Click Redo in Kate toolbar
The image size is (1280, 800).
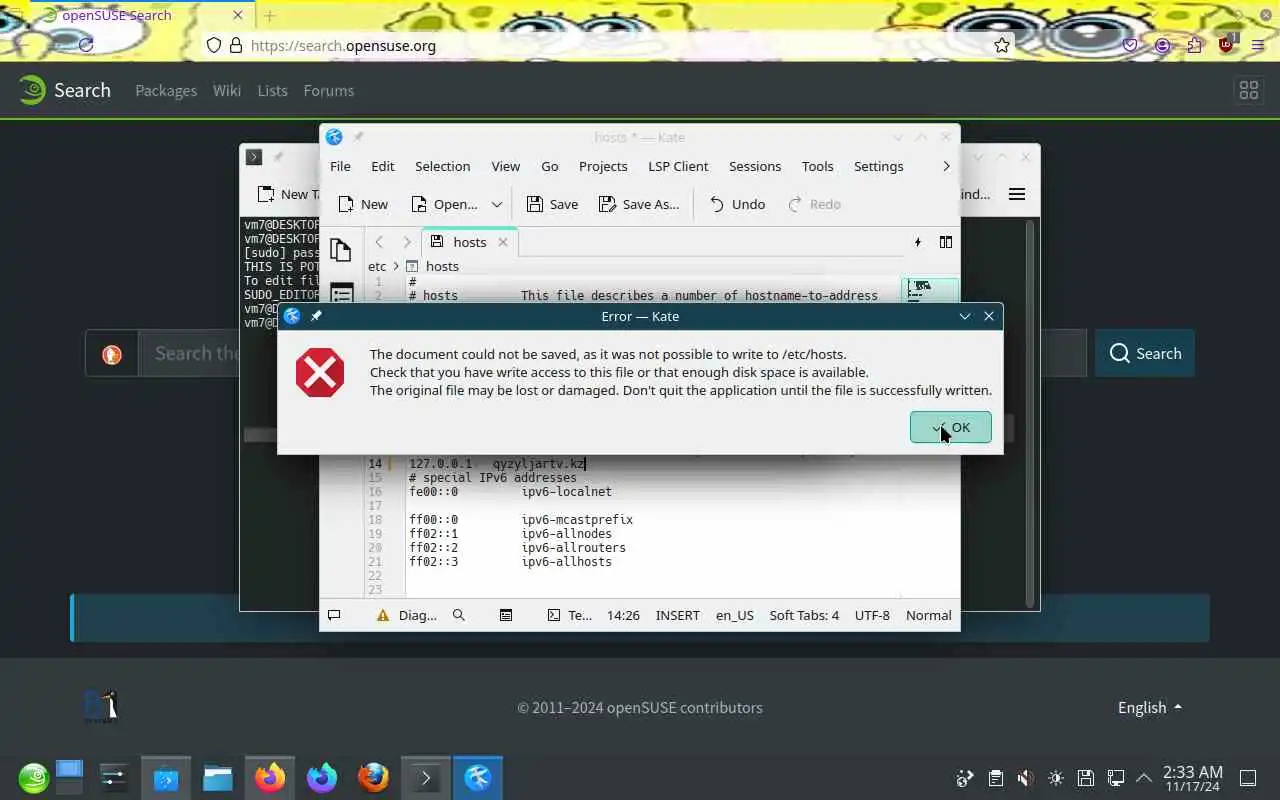point(814,204)
